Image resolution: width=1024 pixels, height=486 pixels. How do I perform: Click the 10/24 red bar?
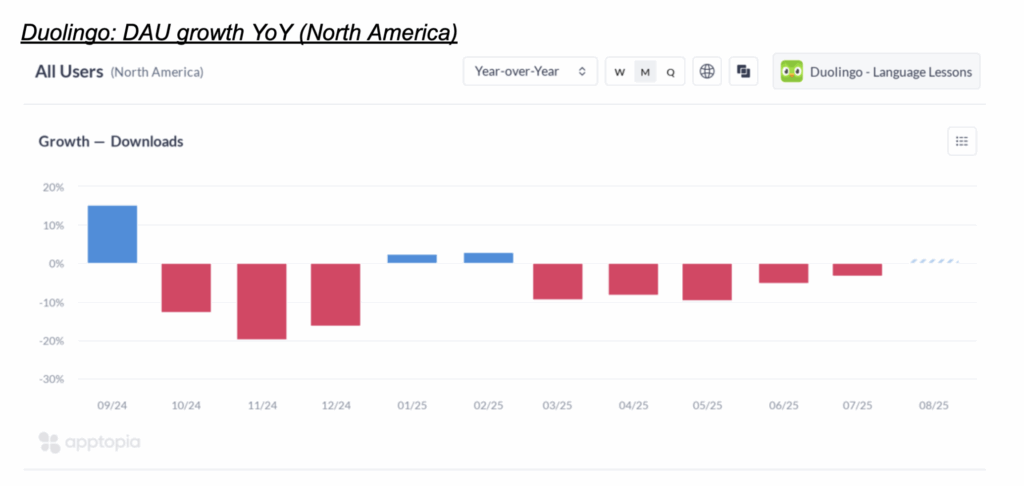coord(186,288)
